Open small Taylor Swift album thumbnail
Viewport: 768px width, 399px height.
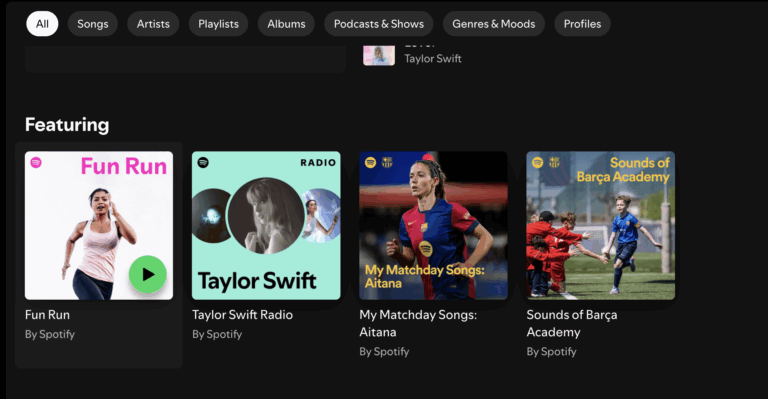click(x=379, y=55)
